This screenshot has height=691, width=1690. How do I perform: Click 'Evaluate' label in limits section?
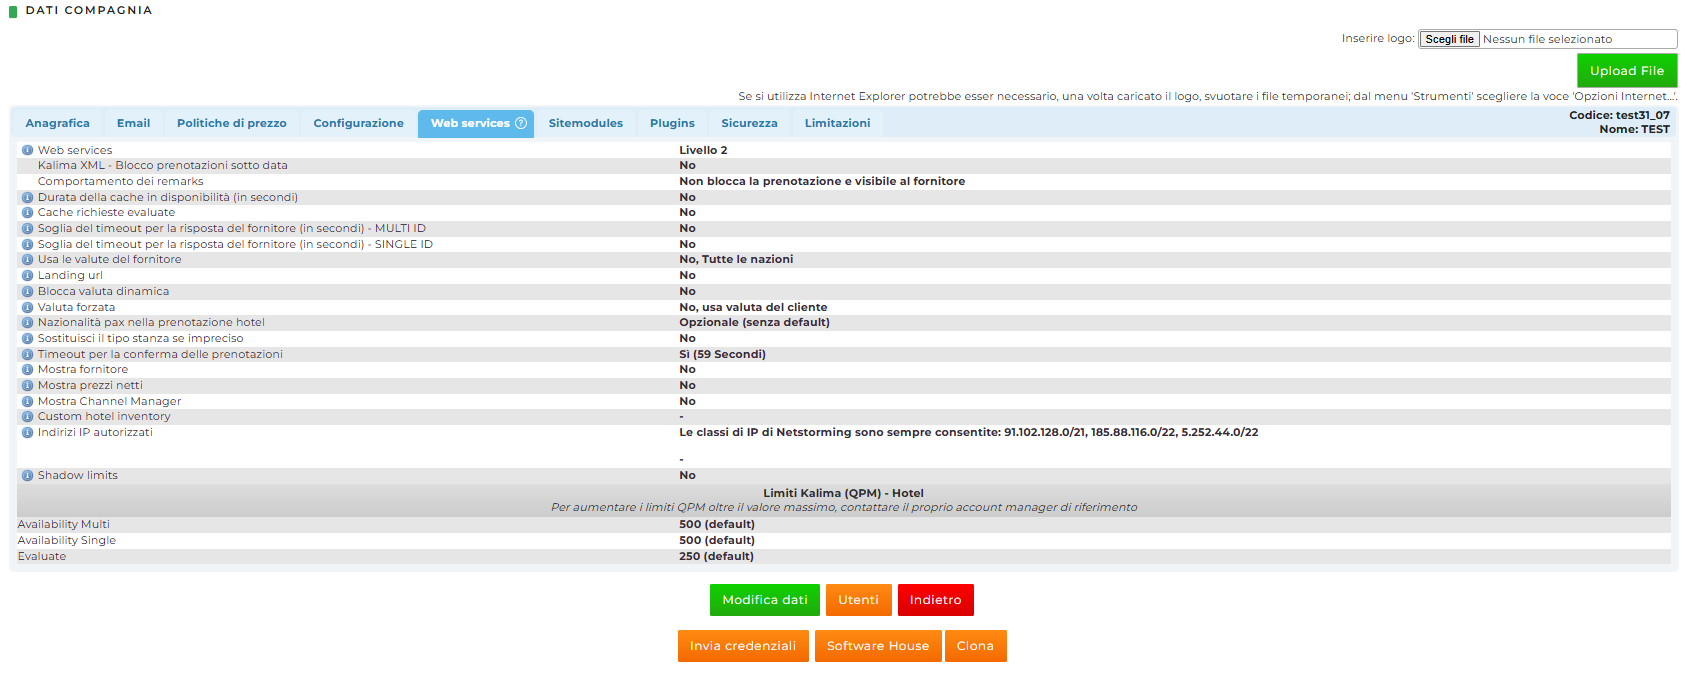(42, 556)
